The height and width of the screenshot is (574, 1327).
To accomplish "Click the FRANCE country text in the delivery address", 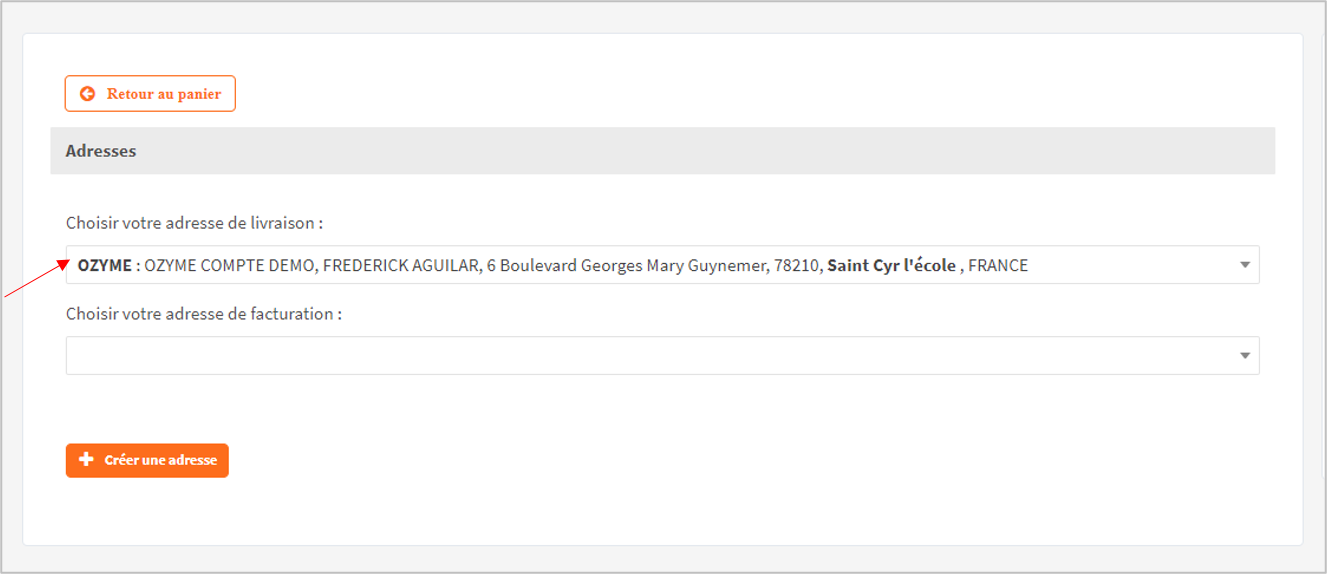I will (x=998, y=265).
